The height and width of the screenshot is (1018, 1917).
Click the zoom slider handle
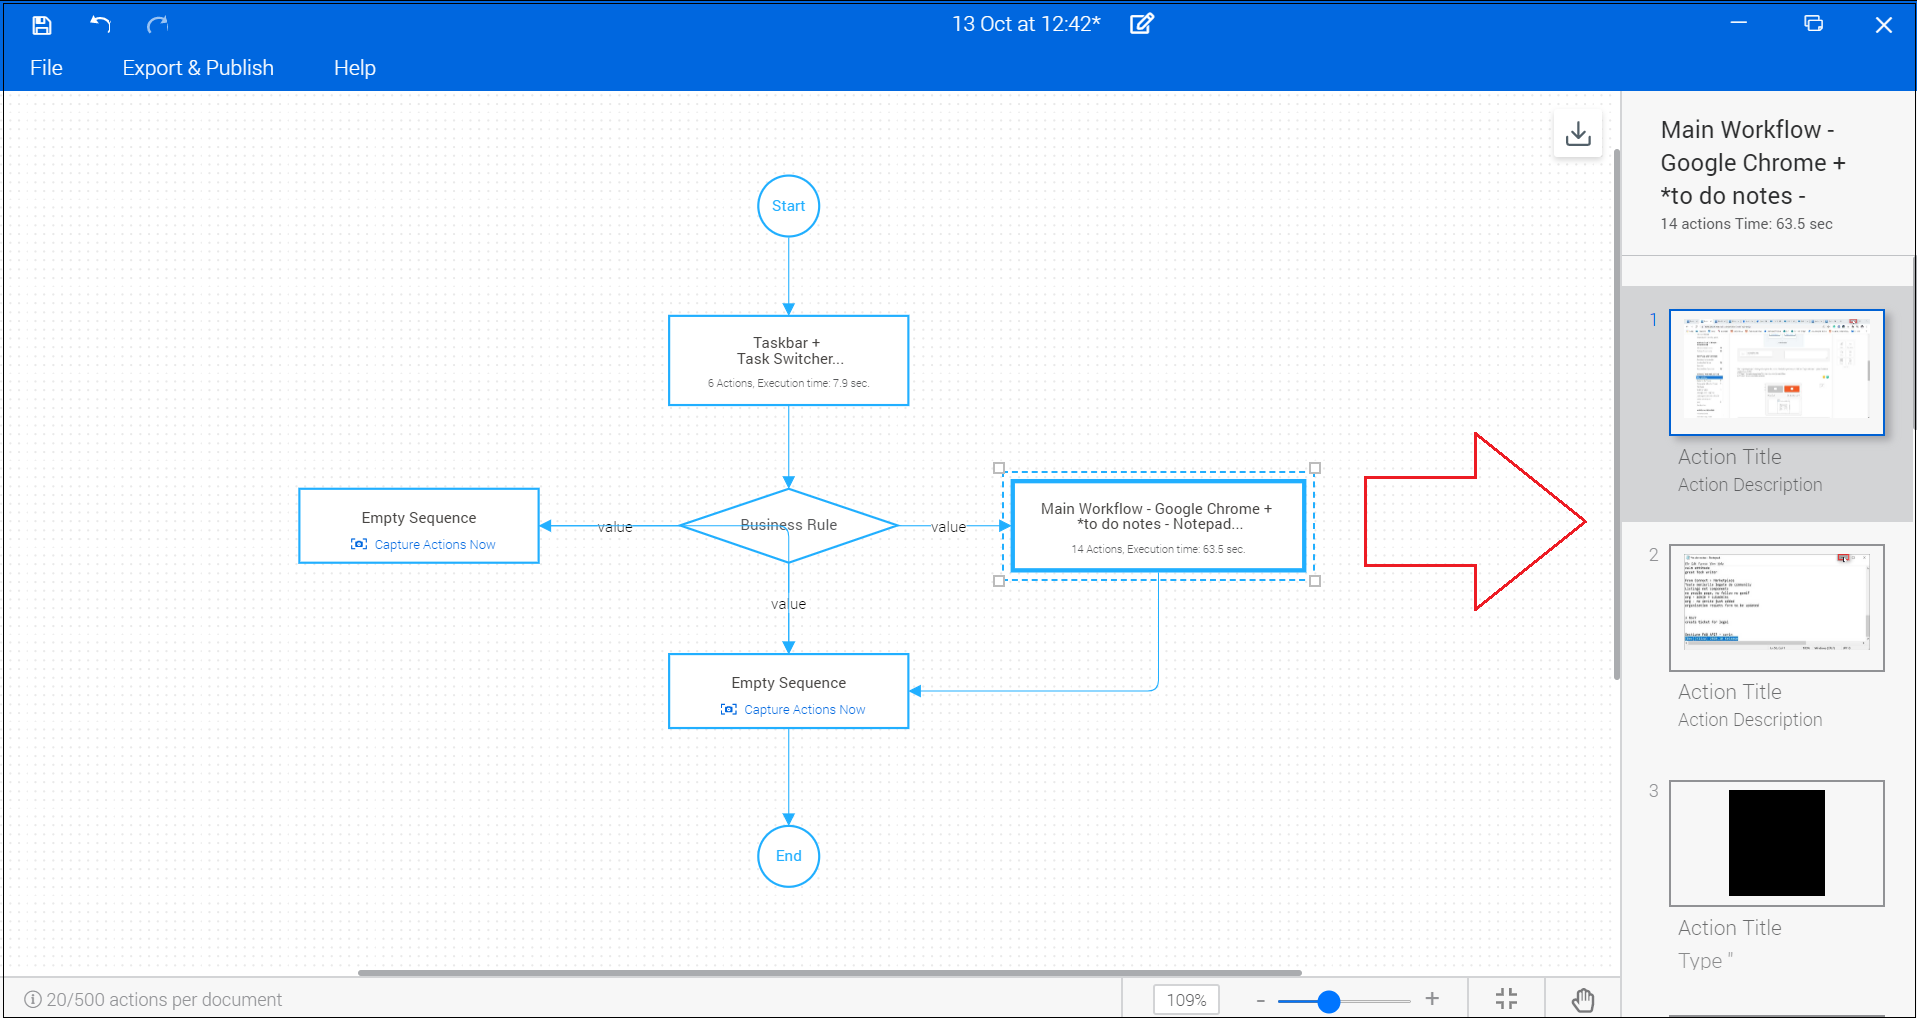[x=1328, y=1001]
